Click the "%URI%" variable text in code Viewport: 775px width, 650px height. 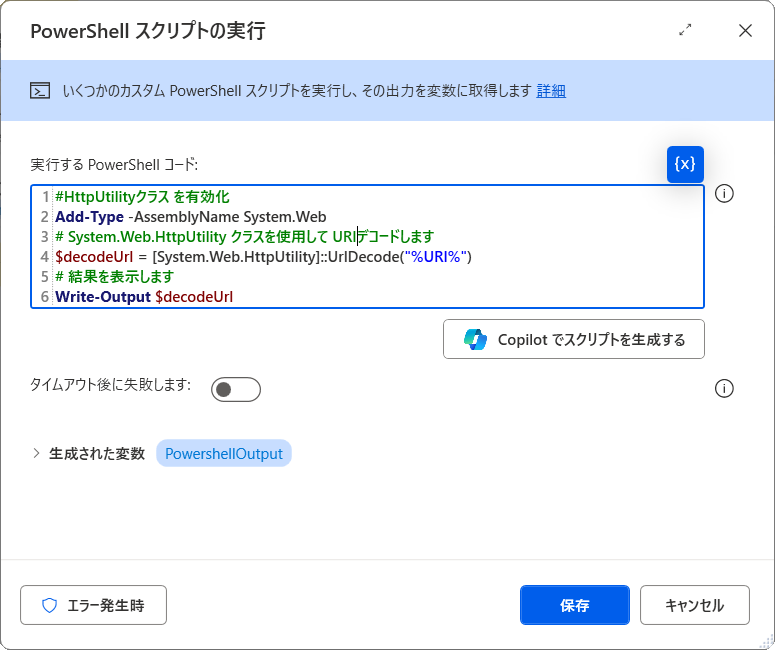coord(436,257)
